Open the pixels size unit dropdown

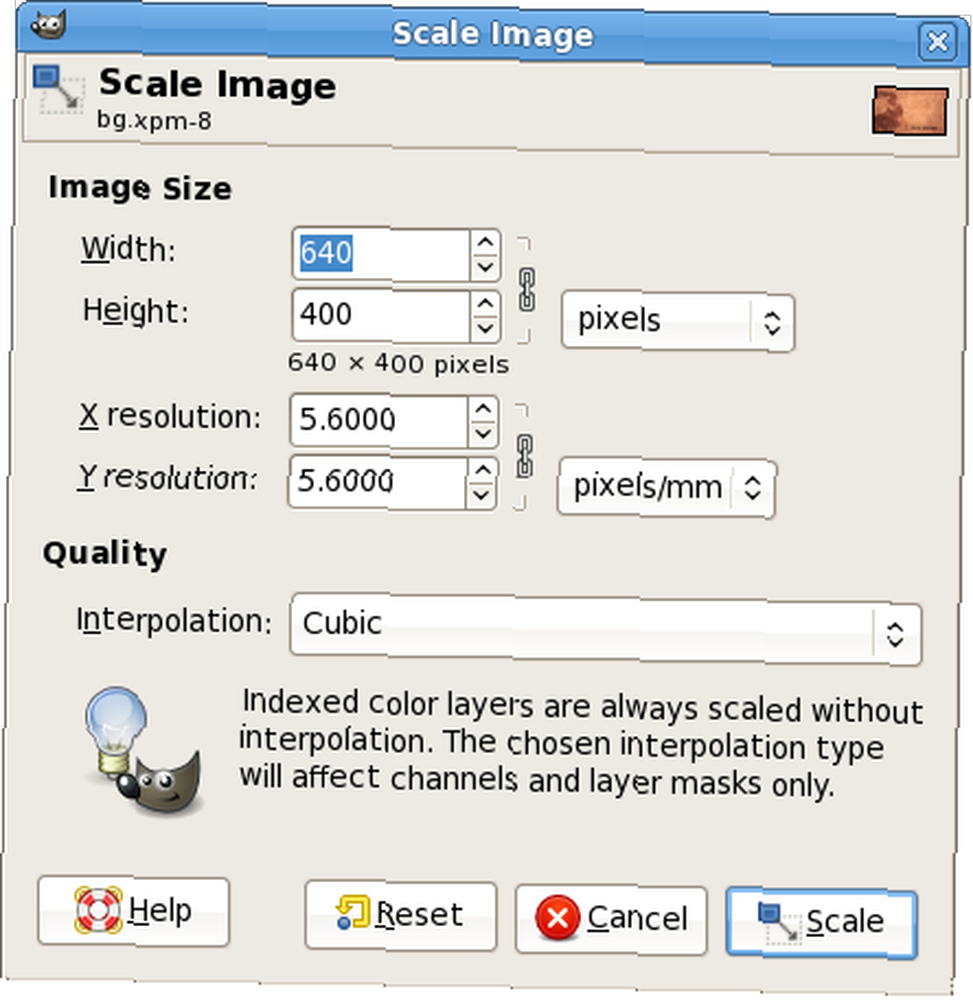pos(678,321)
